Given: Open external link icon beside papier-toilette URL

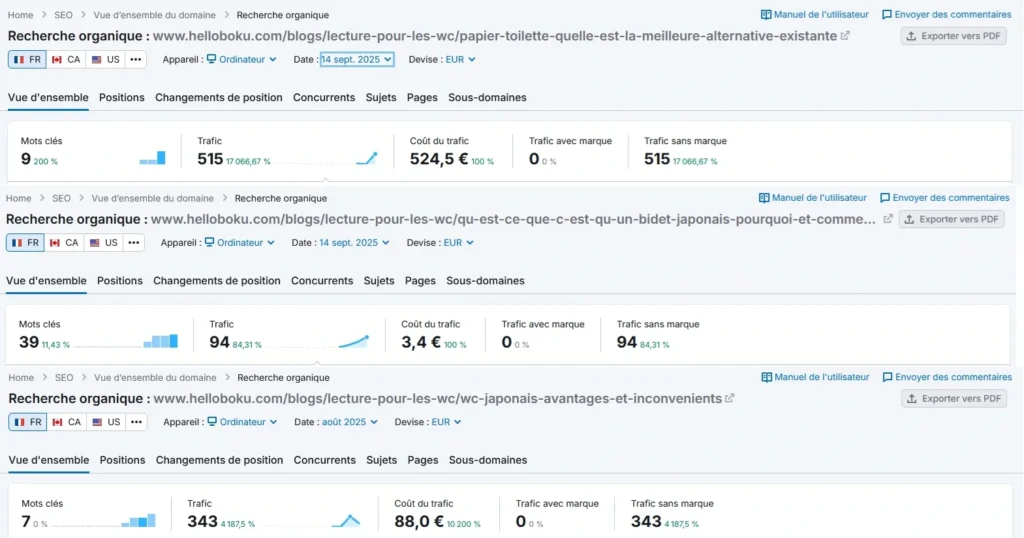Looking at the screenshot, I should point(845,36).
